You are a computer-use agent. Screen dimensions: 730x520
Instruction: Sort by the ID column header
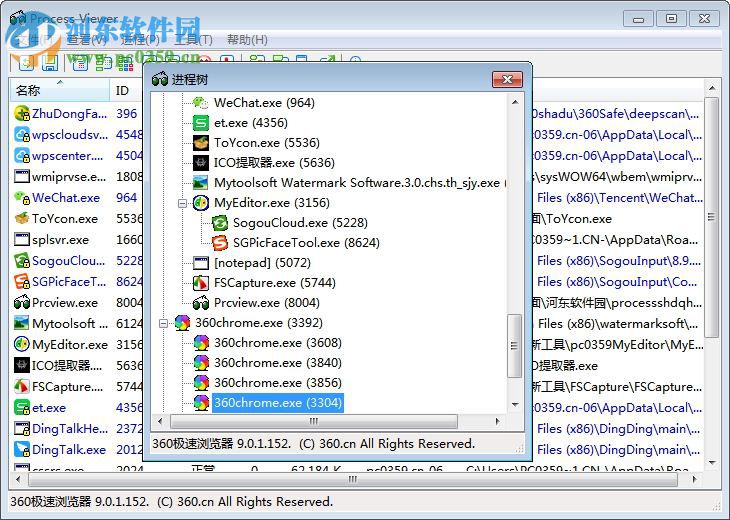pyautogui.click(x=126, y=90)
